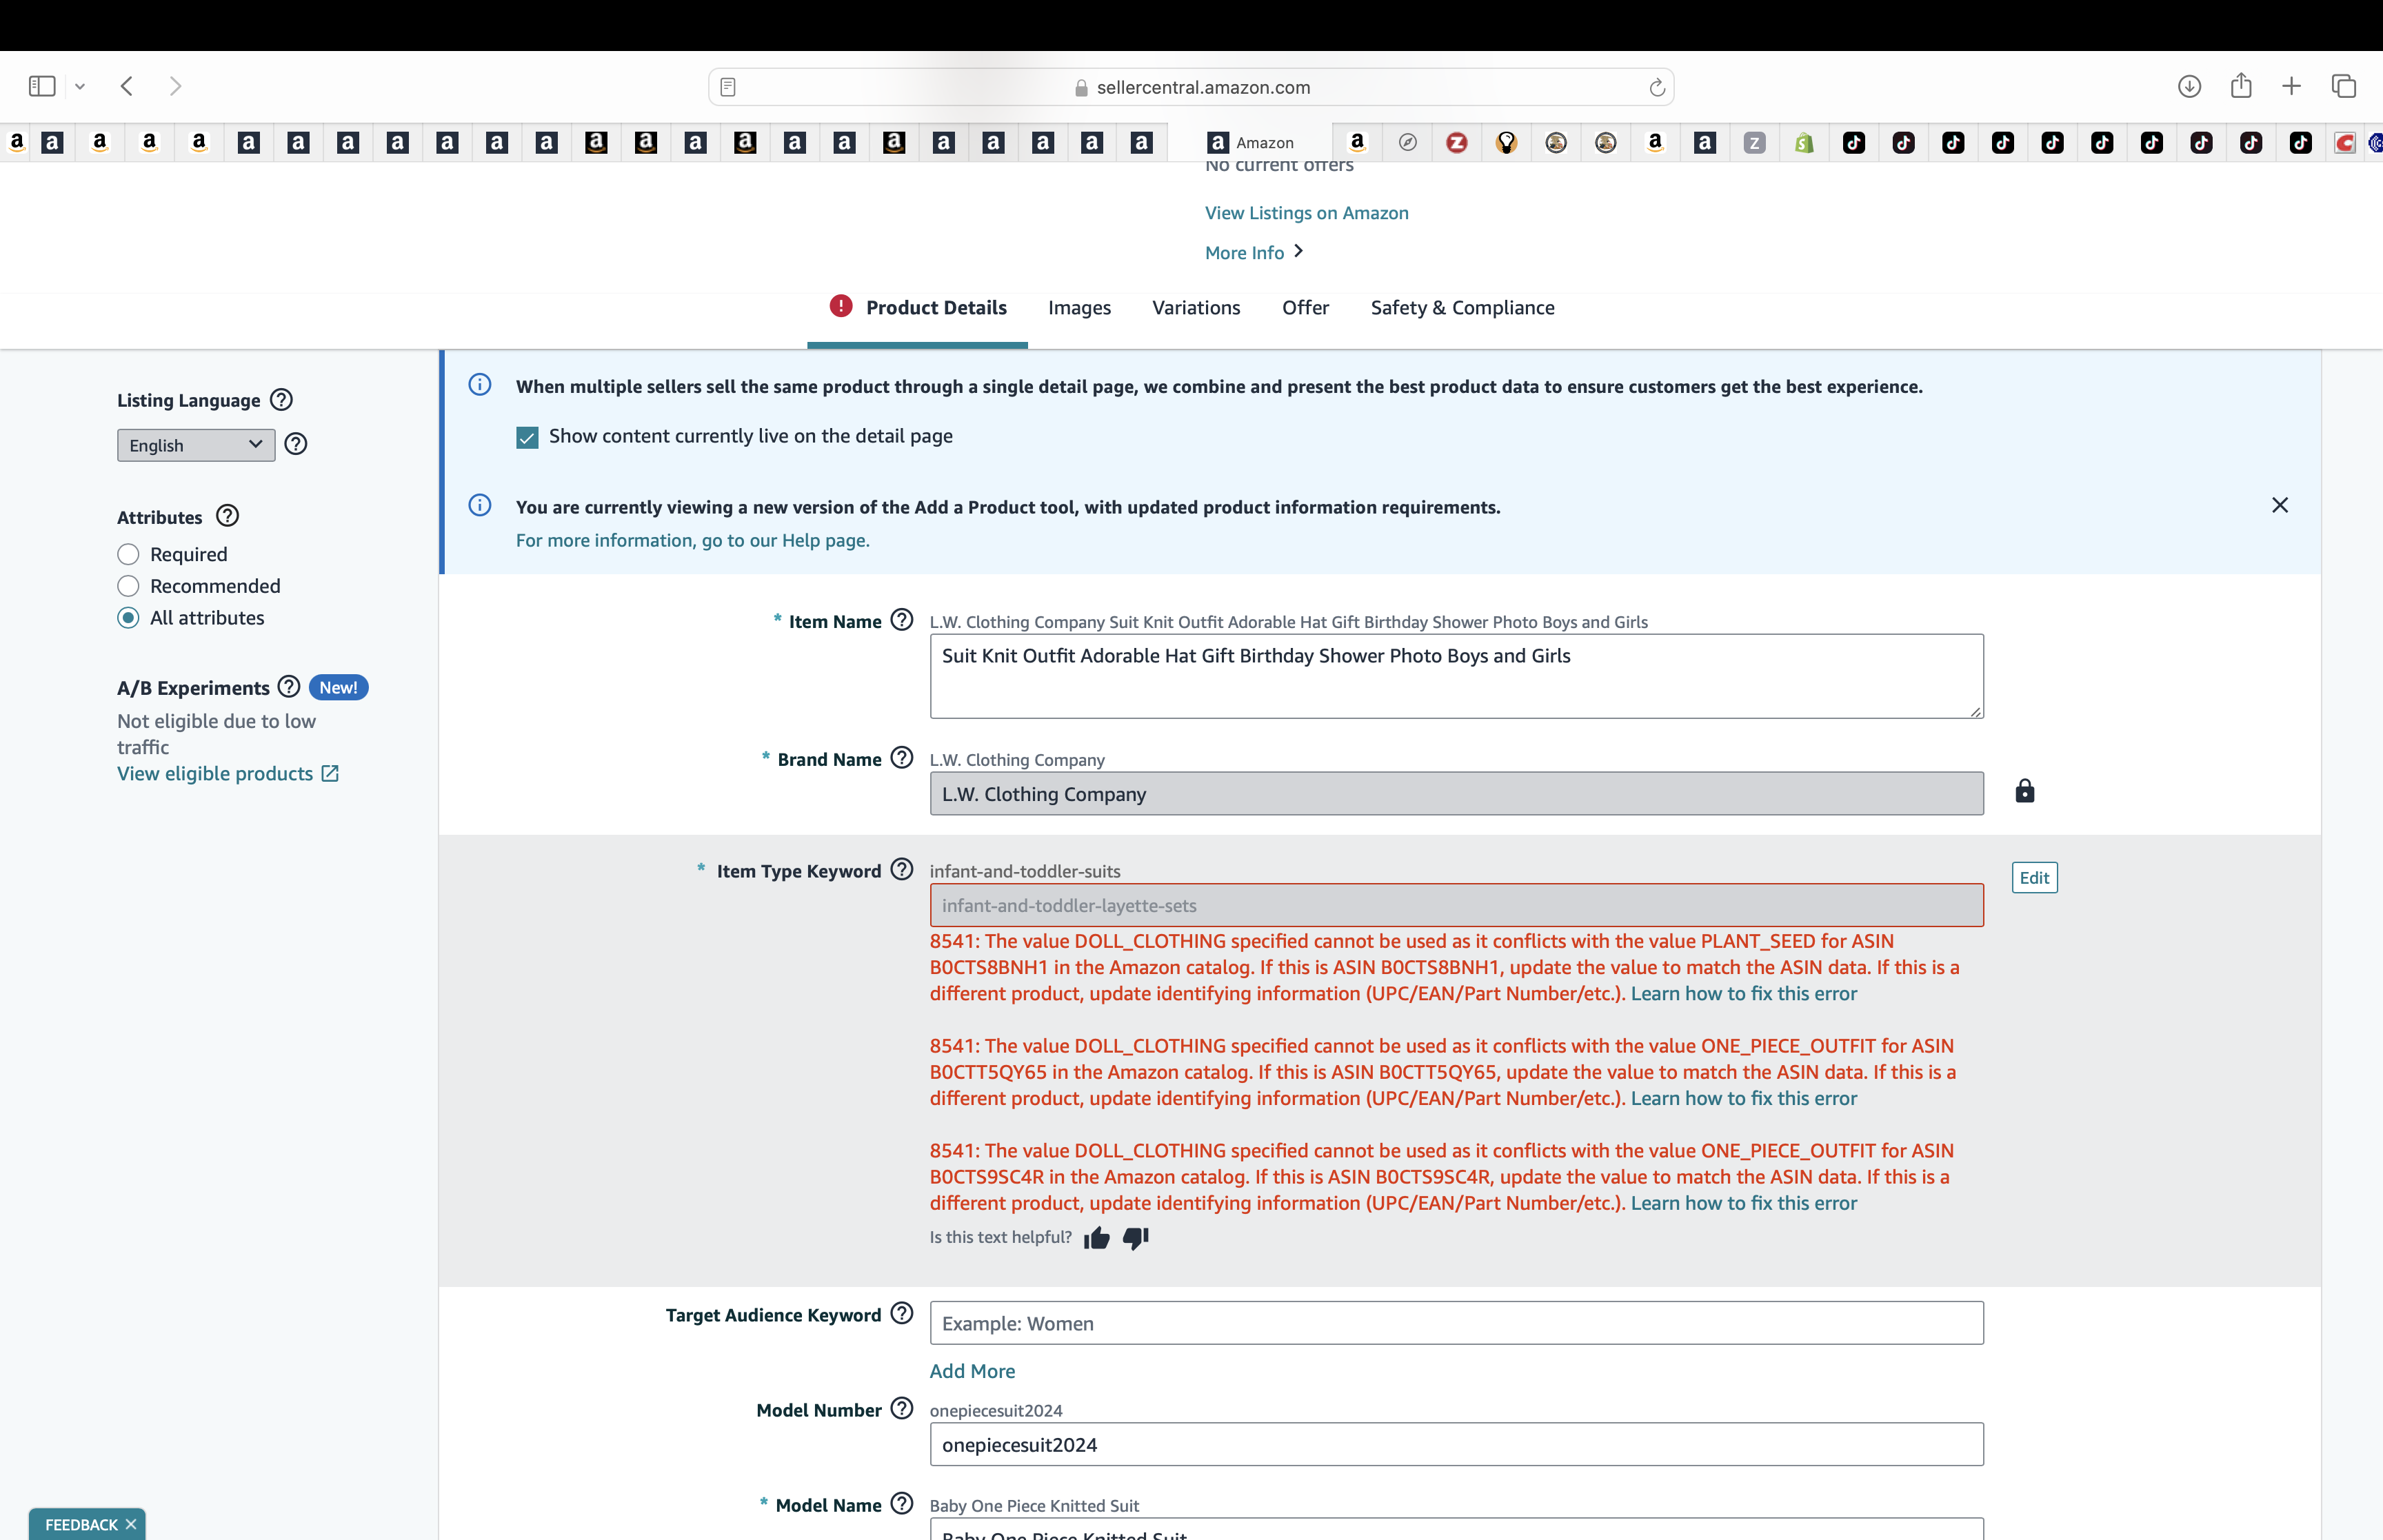The width and height of the screenshot is (2383, 1540).
Task: Expand More Info
Action: 1253,253
